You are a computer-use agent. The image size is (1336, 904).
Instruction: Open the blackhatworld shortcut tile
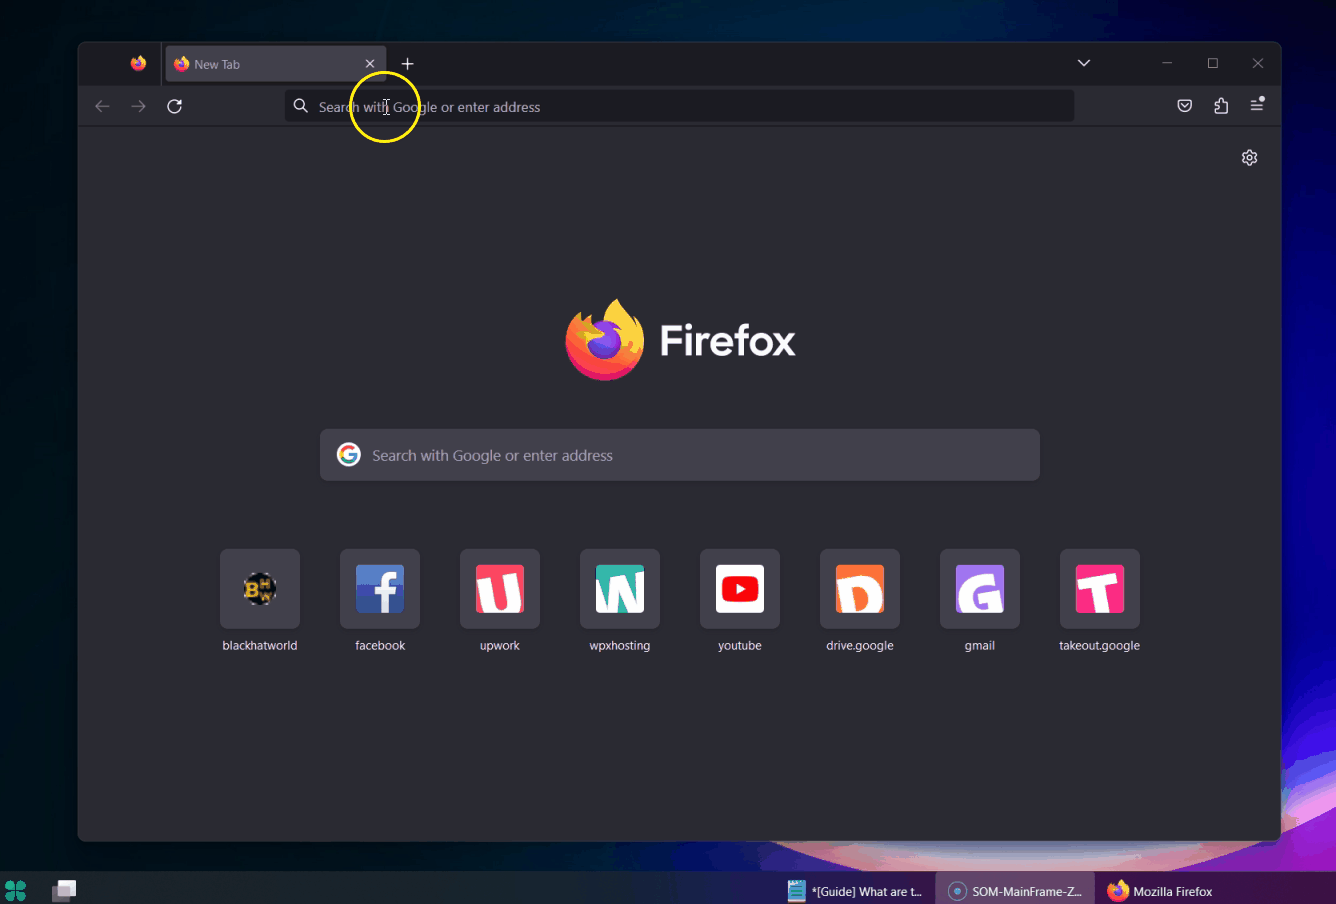pos(260,589)
